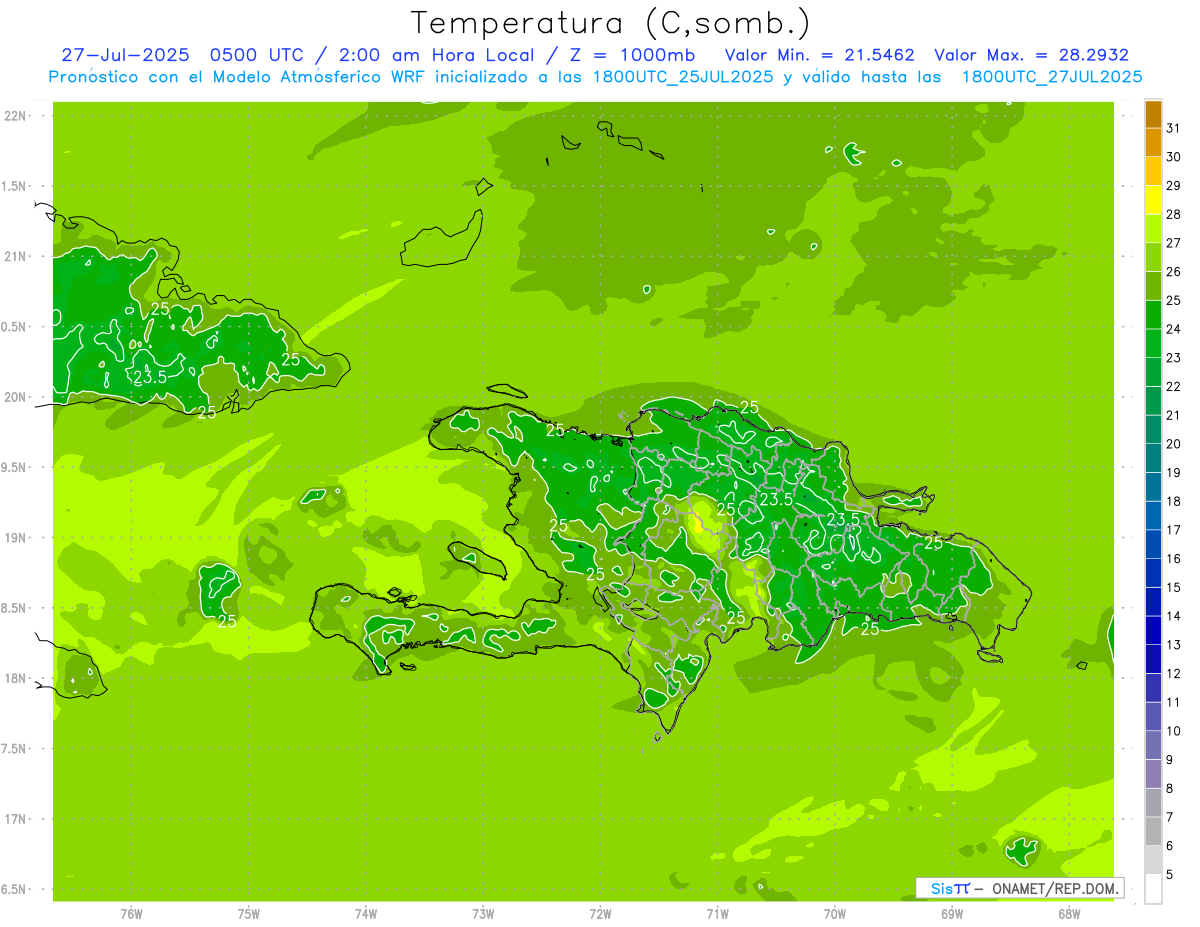The width and height of the screenshot is (1200, 927).
Task: Click the colorbar label '28'
Action: pos(1174,214)
